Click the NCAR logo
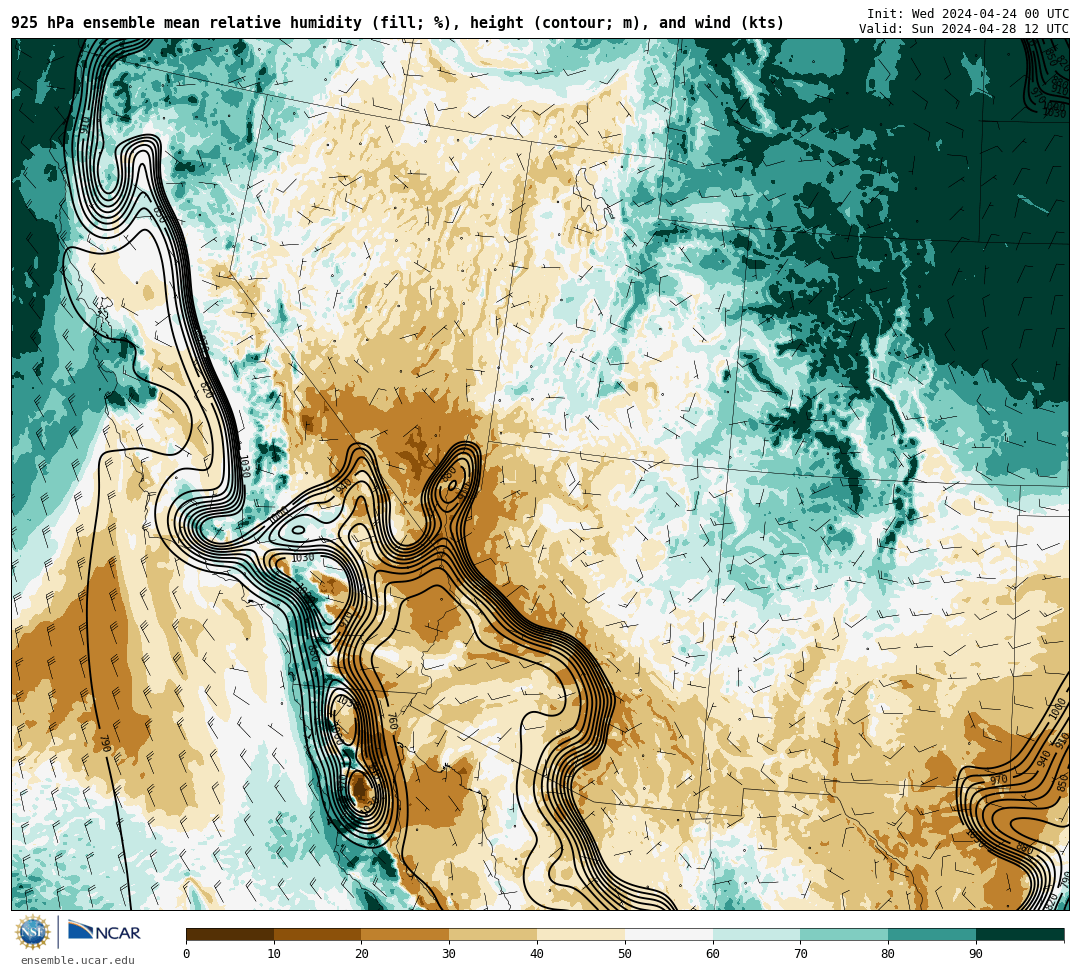The image size is (1080, 973). coord(104,932)
